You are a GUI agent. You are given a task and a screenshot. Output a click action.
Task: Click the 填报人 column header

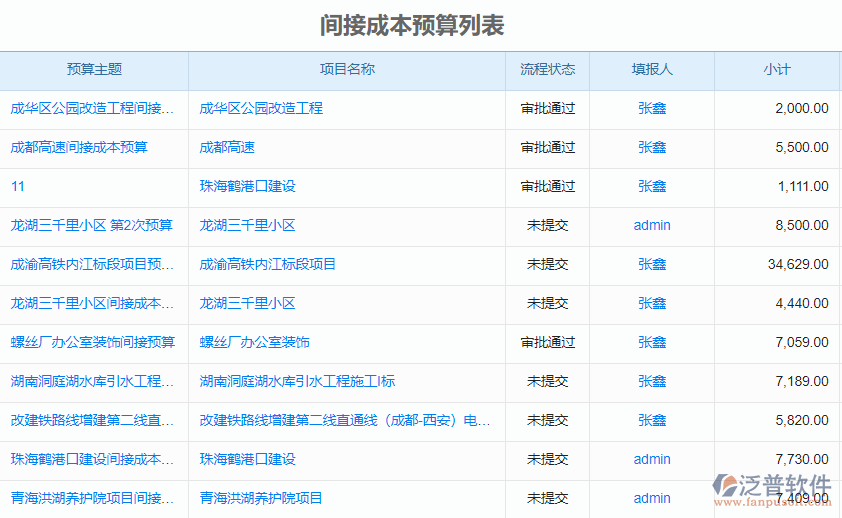point(652,70)
